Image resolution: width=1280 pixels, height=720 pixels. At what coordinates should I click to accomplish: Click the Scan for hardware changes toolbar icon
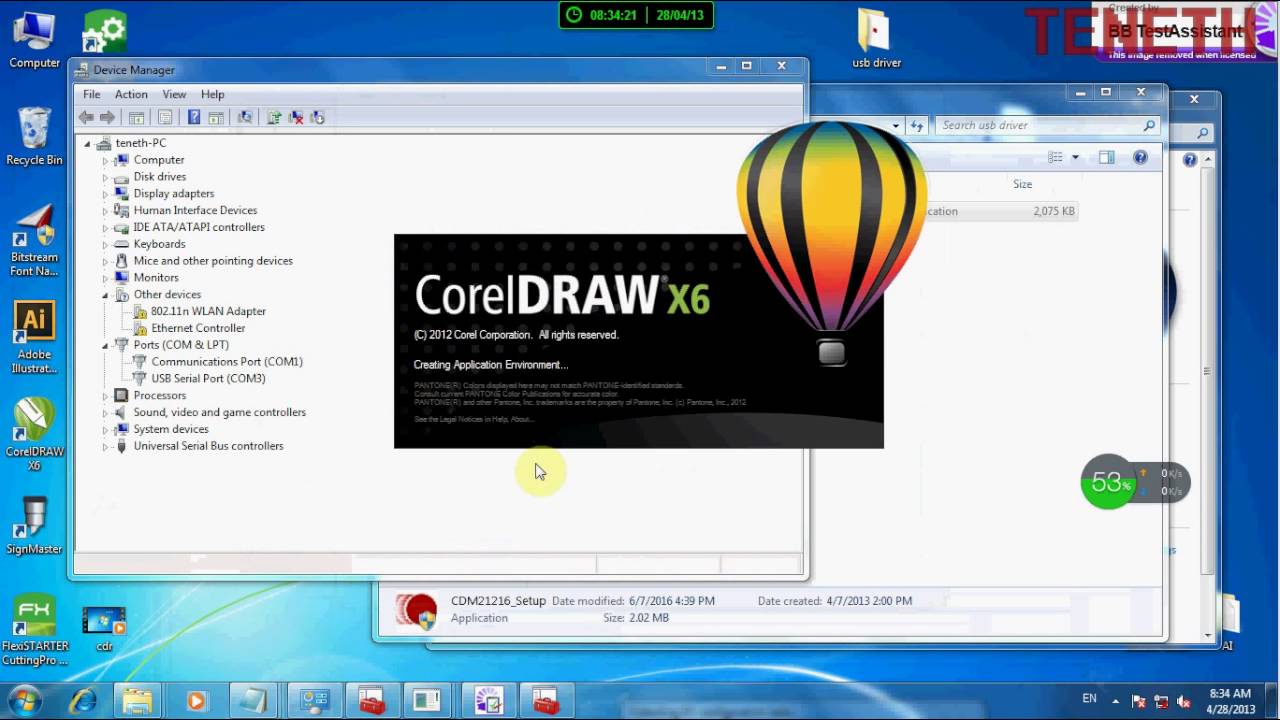[245, 118]
